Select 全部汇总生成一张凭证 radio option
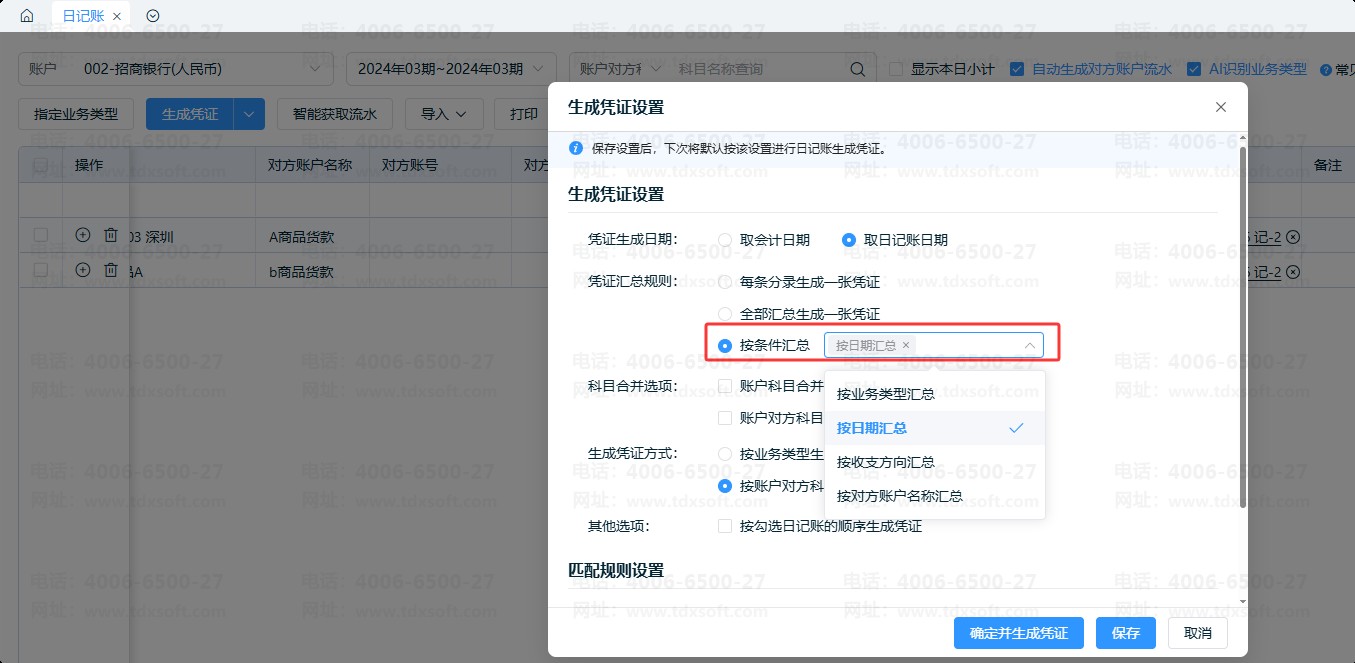1355x663 pixels. tap(726, 314)
